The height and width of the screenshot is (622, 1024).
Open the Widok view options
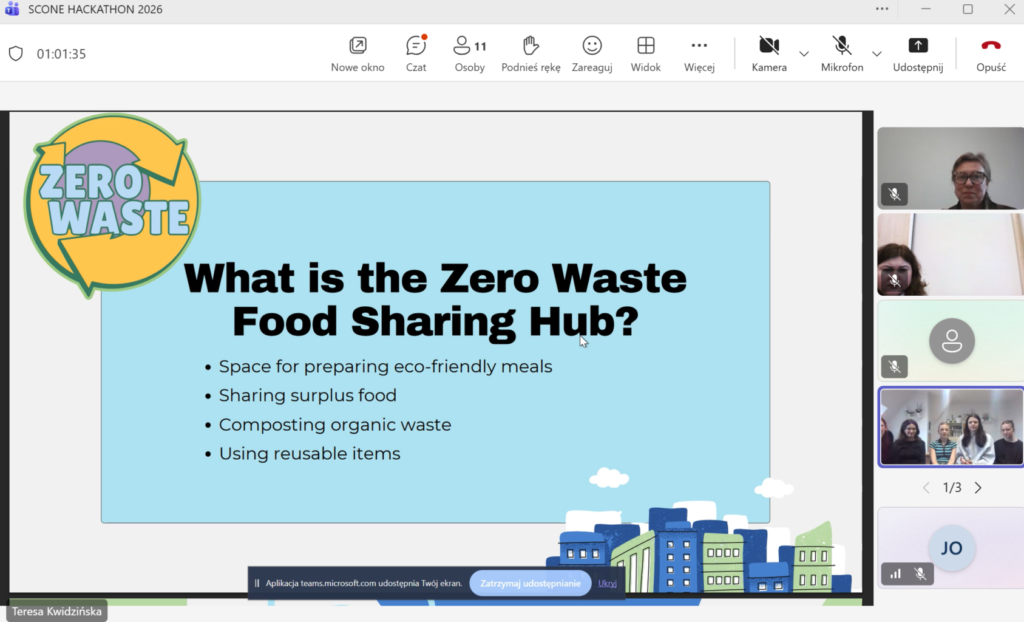click(646, 53)
